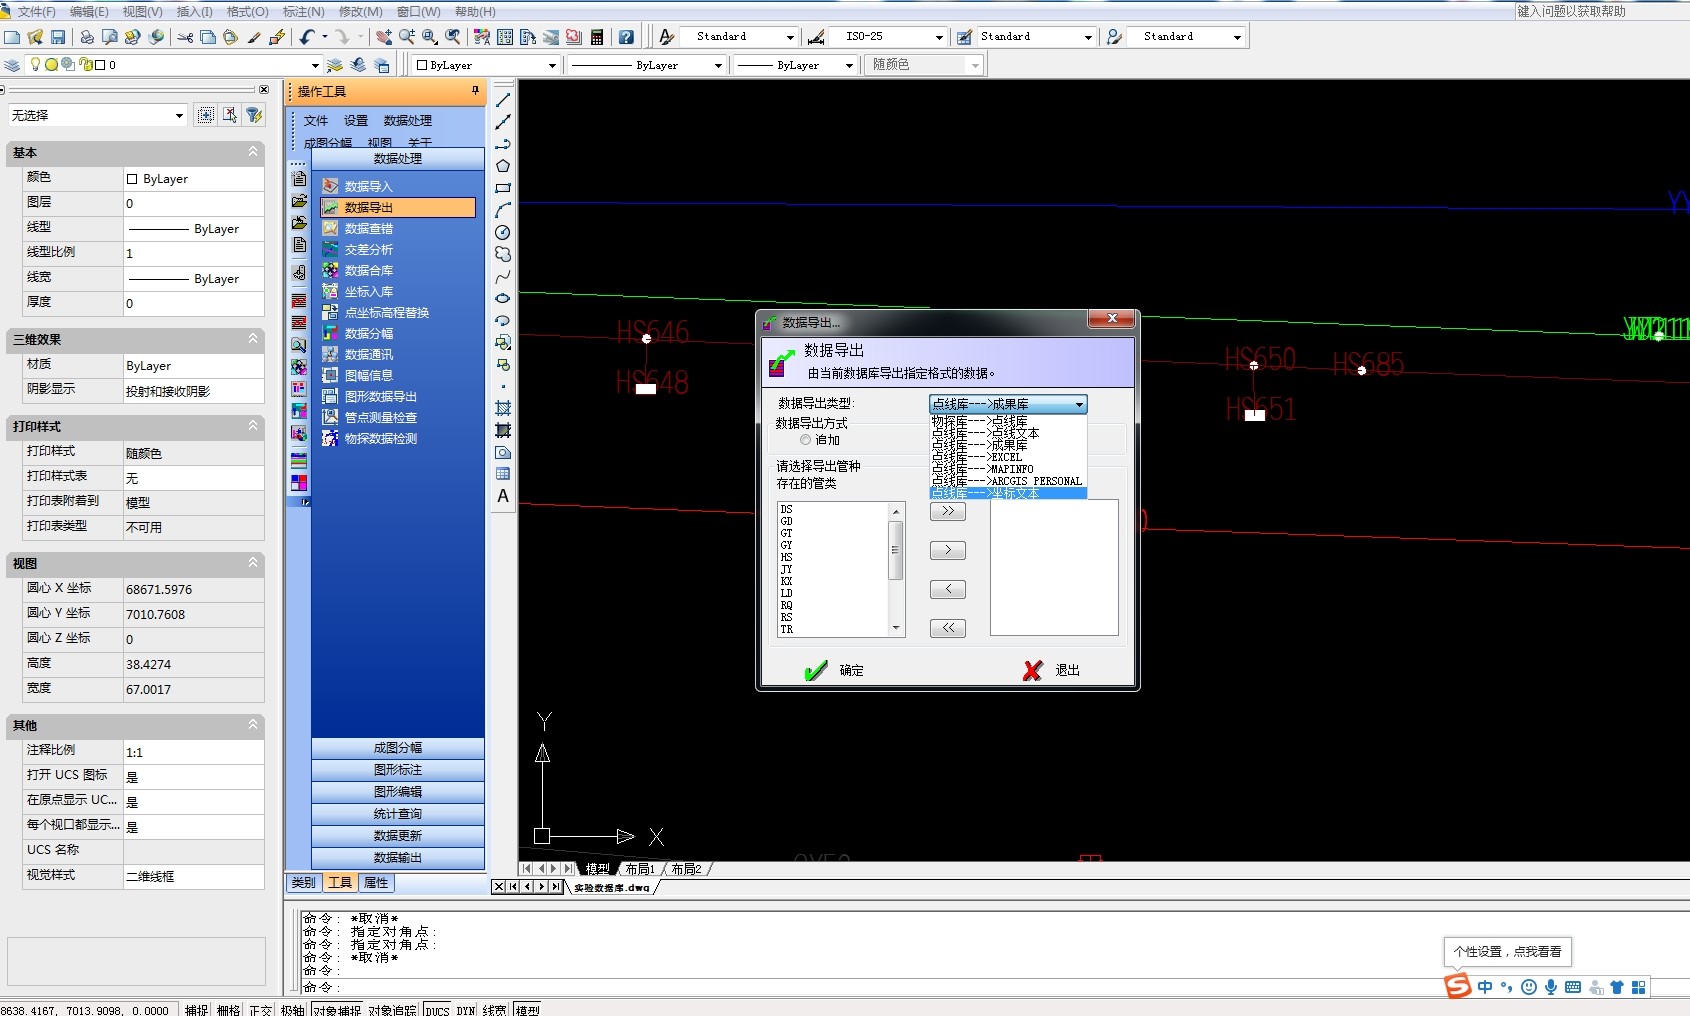Toggle 捕捉 snap in the status bar
Viewport: 1690px width, 1016px height.
(x=196, y=1010)
